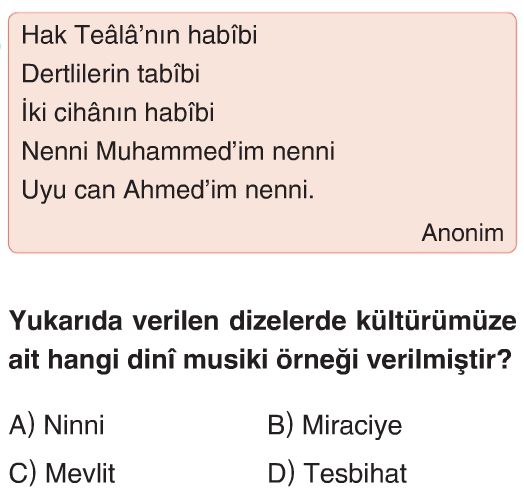Image resolution: width=524 pixels, height=498 pixels.
Task: Select answer option D) Tesbihat
Action: (337, 473)
